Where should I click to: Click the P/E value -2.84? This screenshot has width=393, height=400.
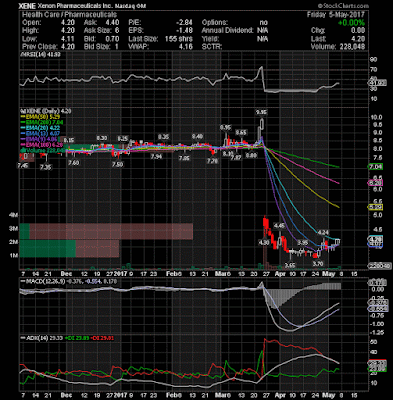coord(184,23)
